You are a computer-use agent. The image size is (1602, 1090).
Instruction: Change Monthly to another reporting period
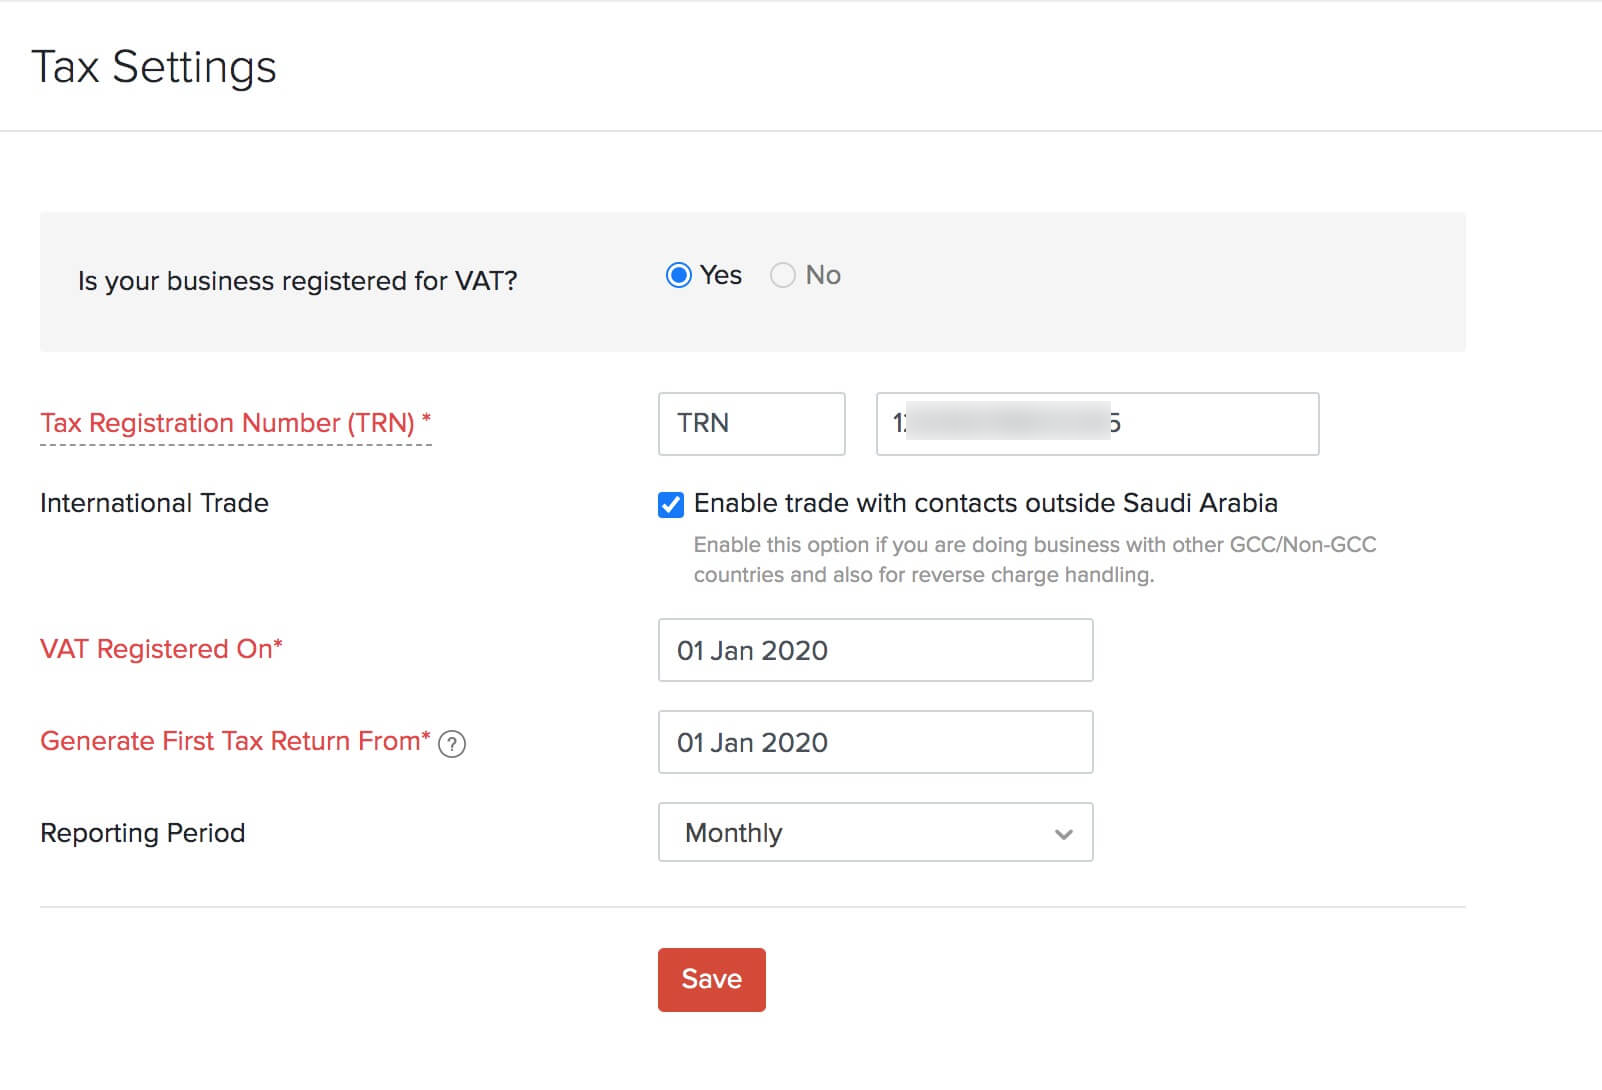click(875, 832)
